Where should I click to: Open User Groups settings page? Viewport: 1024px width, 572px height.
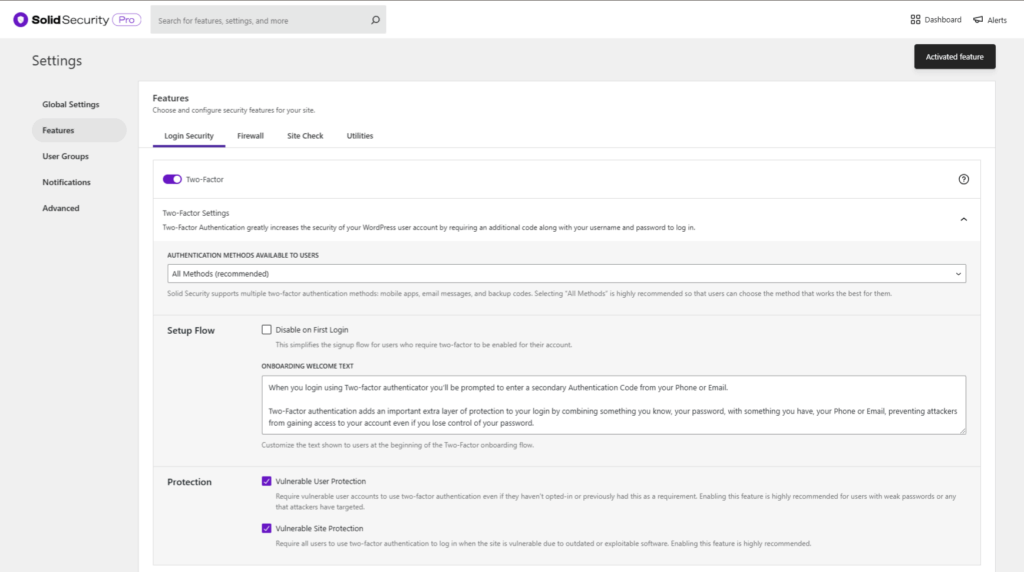tap(65, 156)
